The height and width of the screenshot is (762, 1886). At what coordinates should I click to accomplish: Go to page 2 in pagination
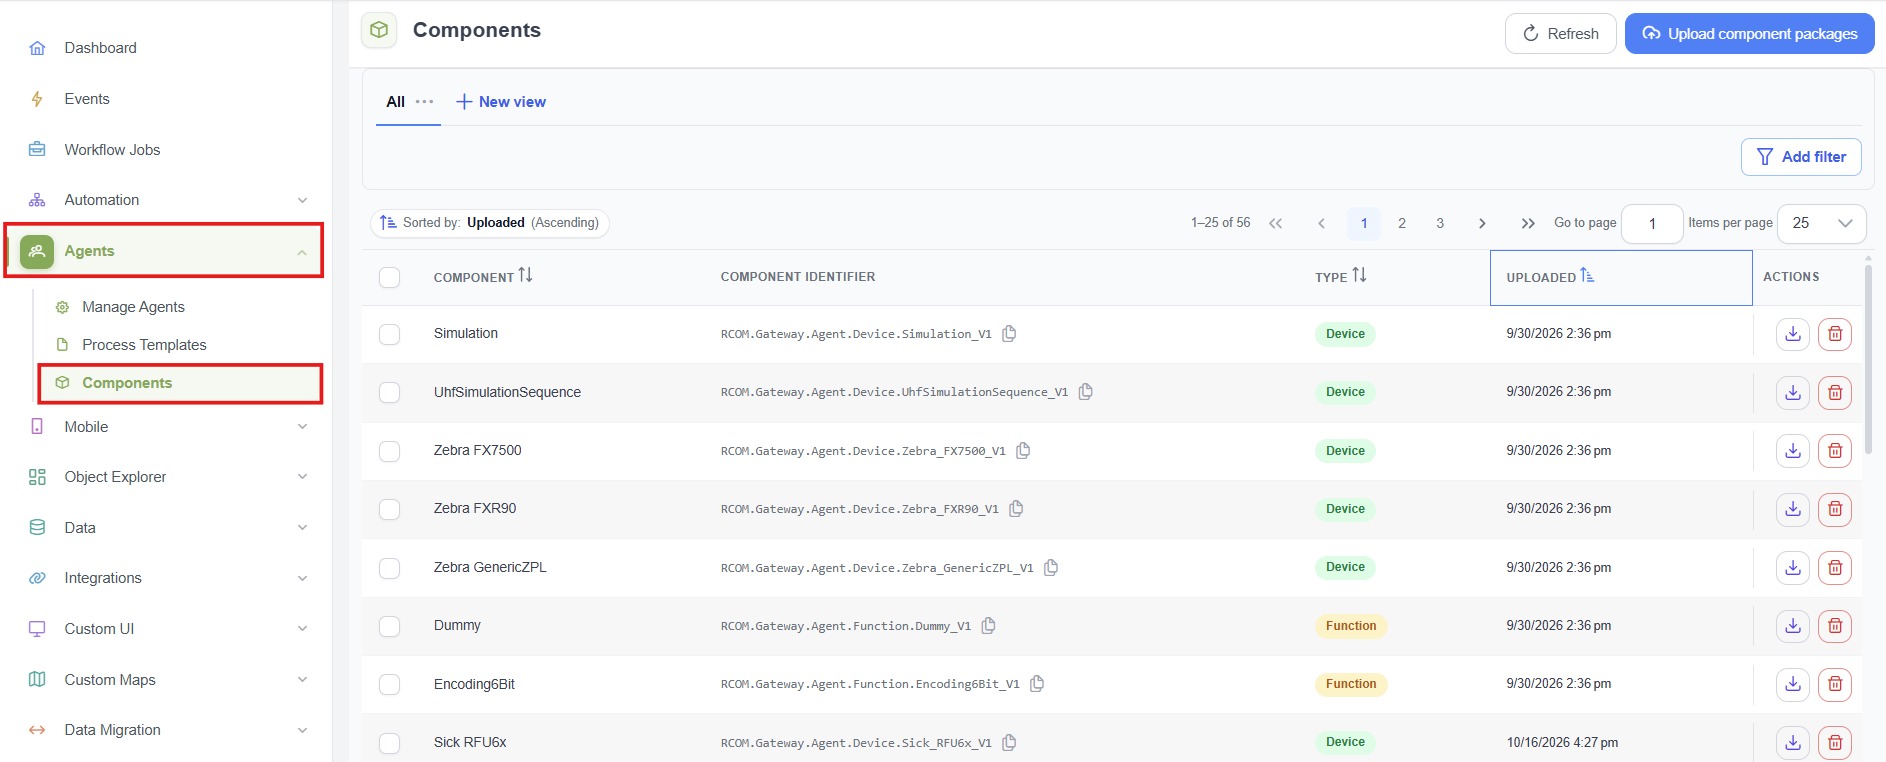coord(1402,223)
